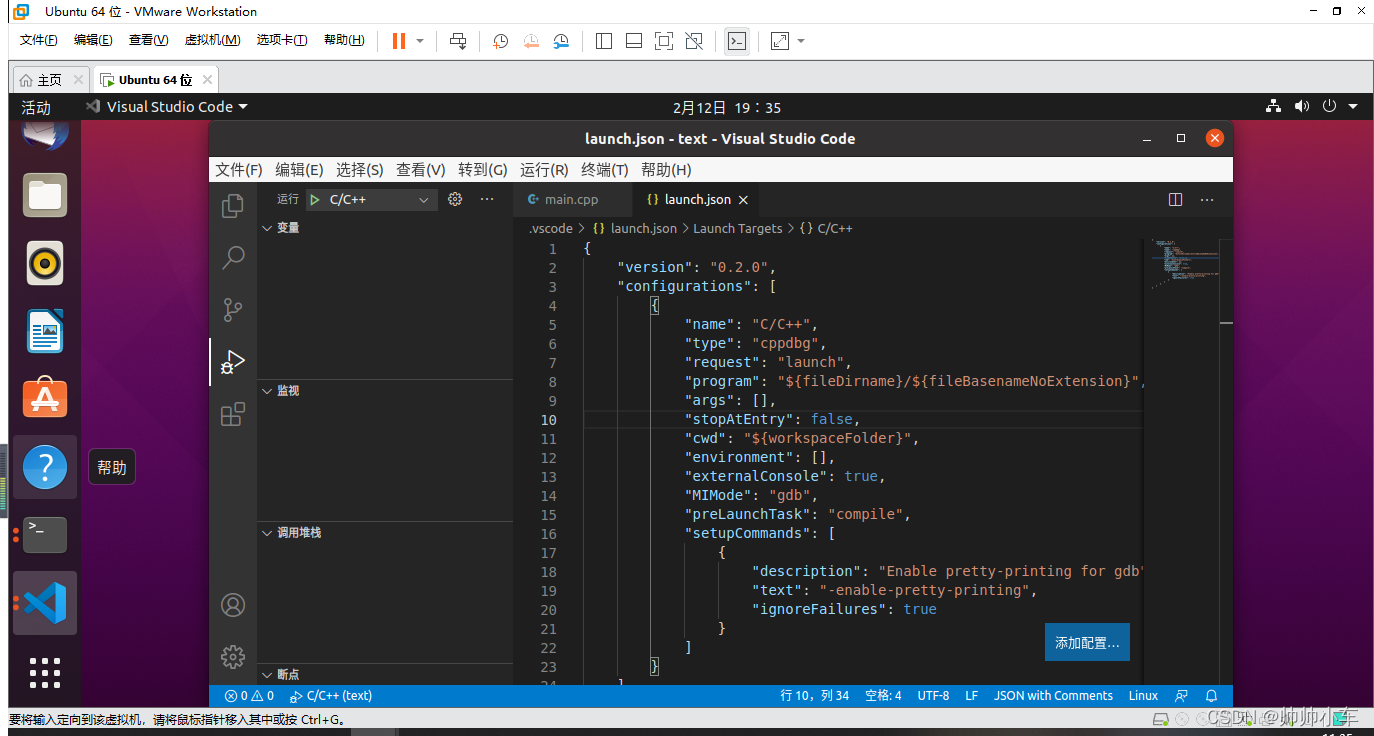Open the 文件(F) menu in VS Code
This screenshot has width=1374, height=736.
click(x=239, y=170)
